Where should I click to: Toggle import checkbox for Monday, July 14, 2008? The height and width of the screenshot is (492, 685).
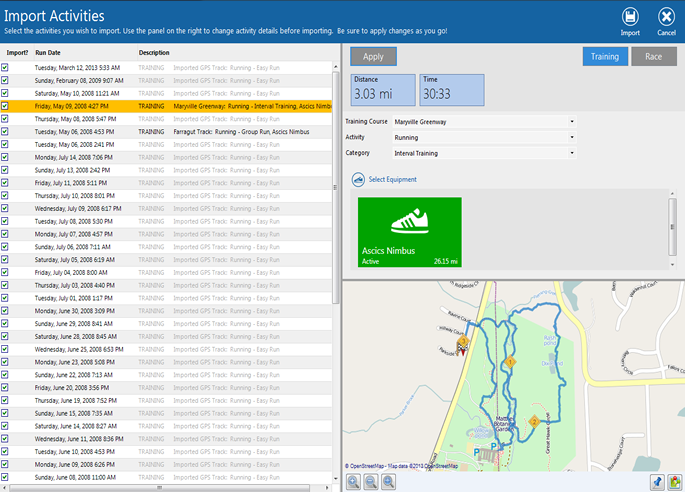[x=5, y=157]
